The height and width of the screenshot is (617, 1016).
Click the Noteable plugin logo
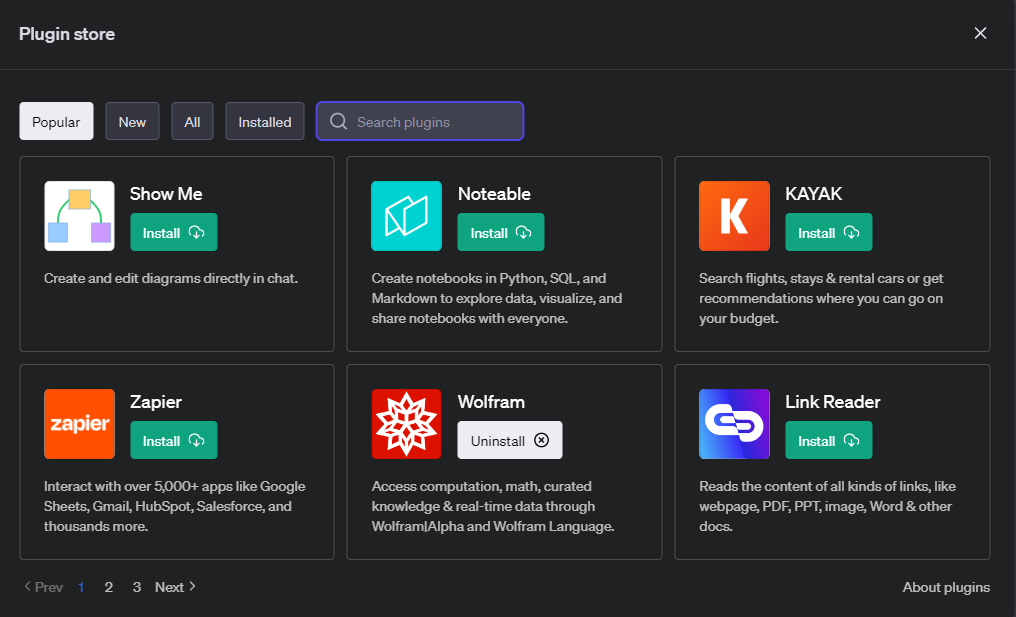[x=406, y=216]
